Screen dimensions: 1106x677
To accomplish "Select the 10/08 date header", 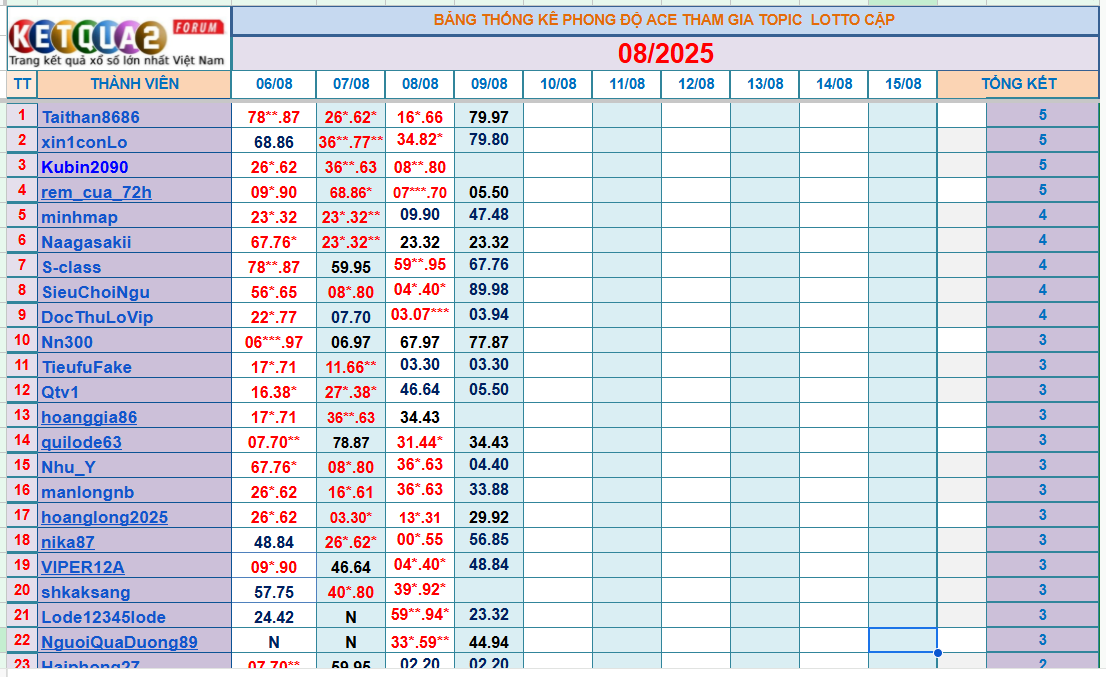I will point(558,84).
